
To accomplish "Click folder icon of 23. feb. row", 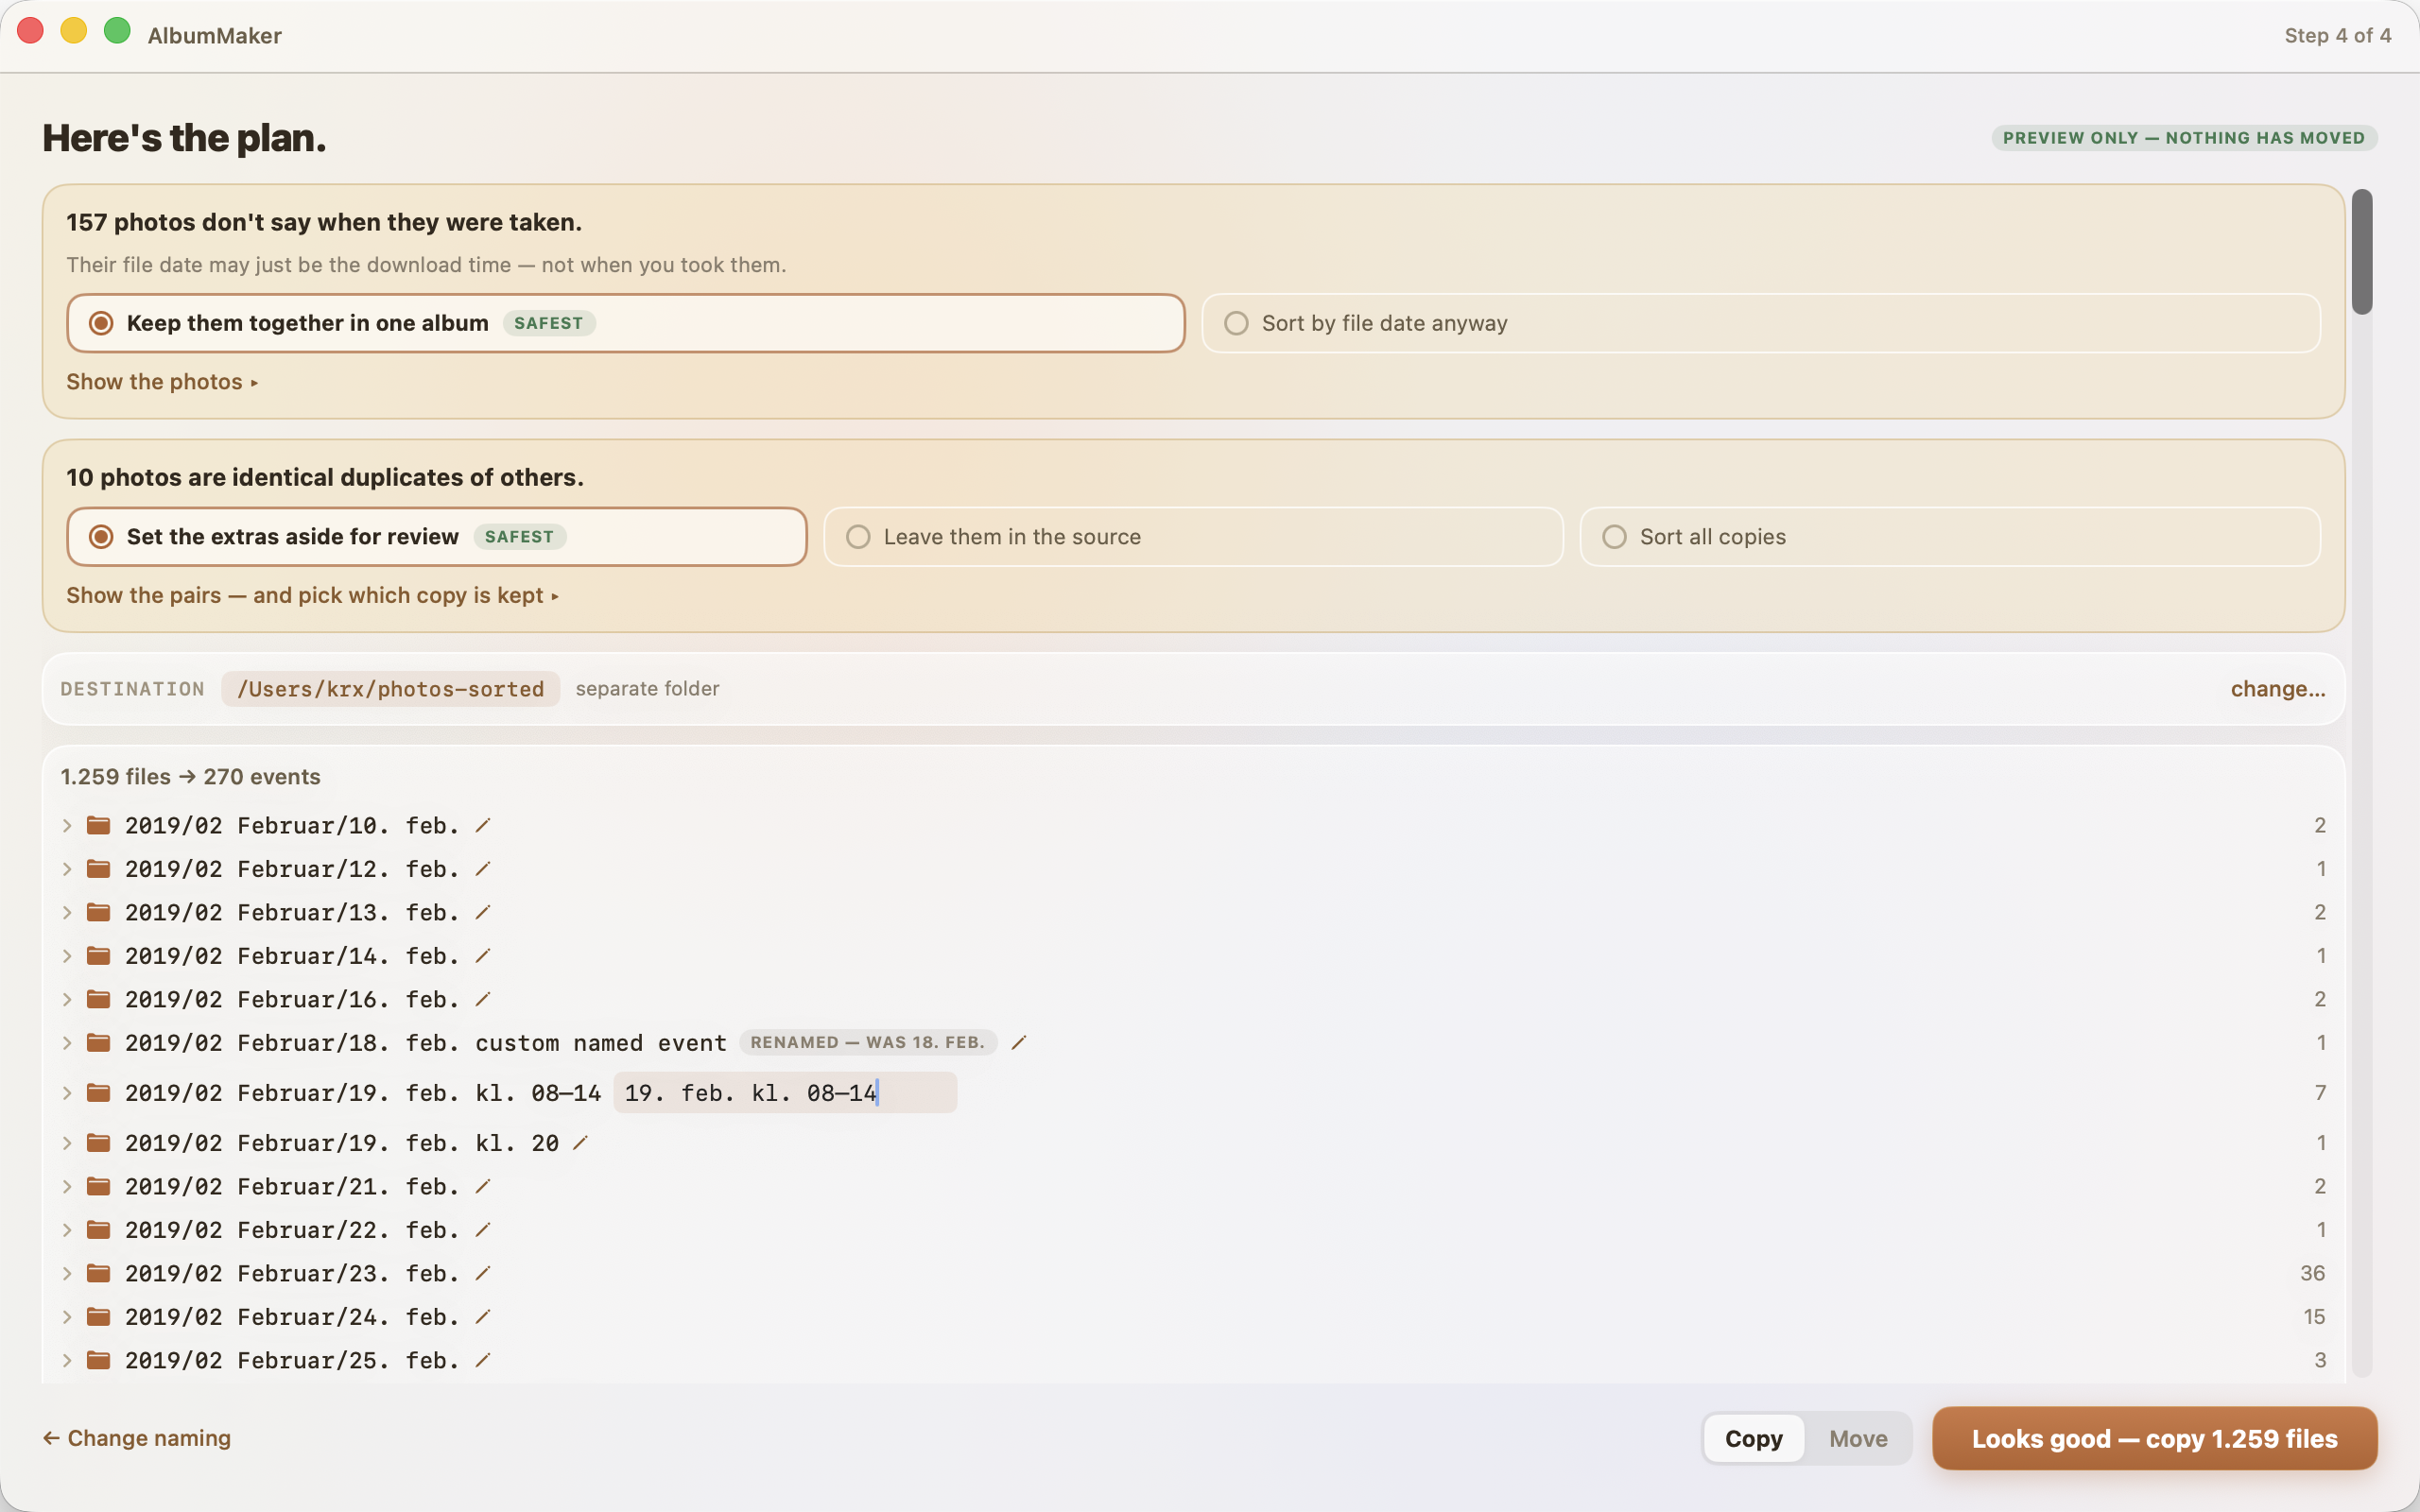I will coord(98,1273).
